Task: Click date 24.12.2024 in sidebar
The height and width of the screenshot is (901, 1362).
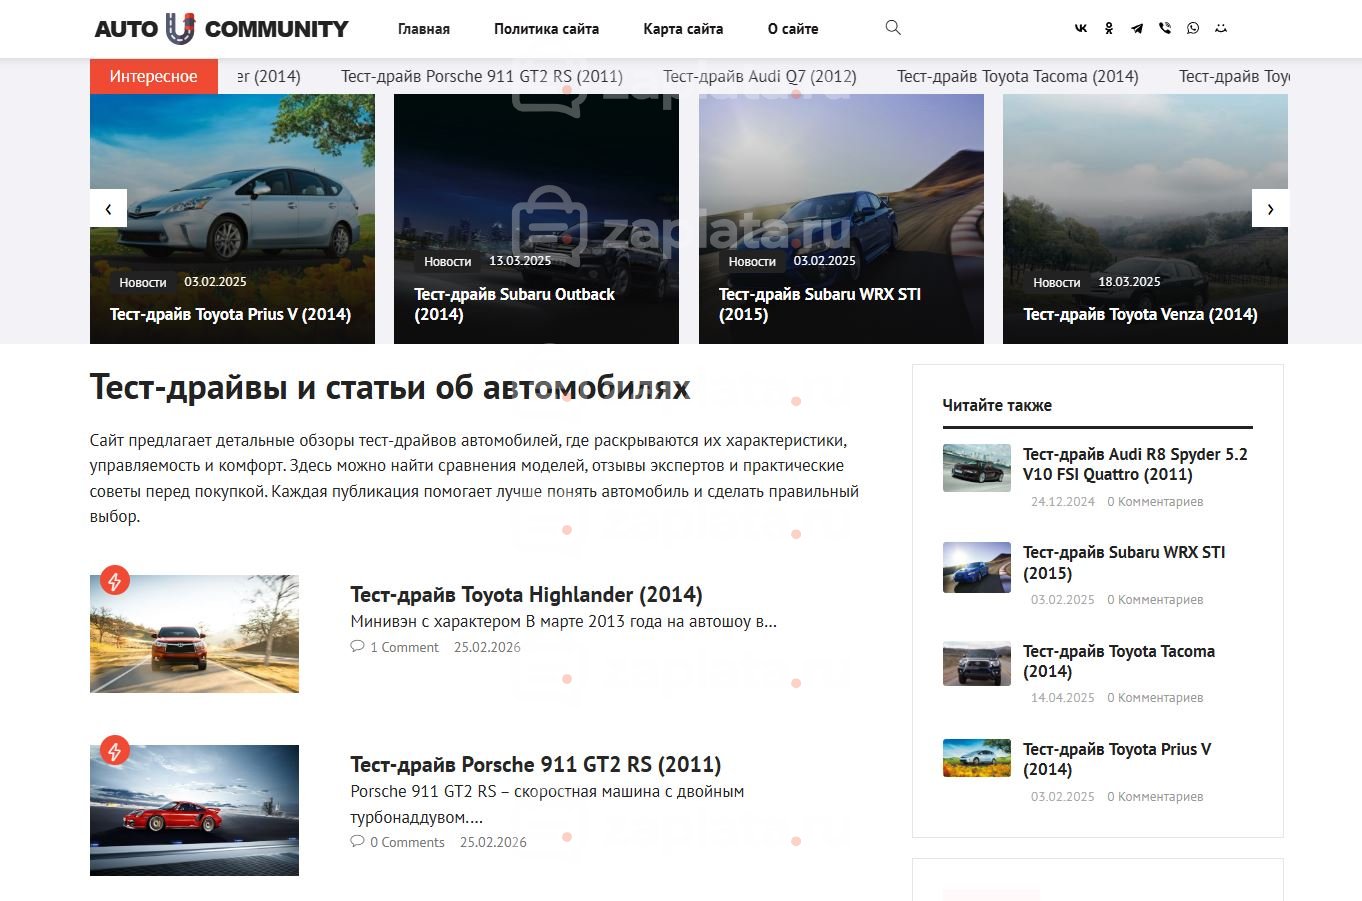Action: (1063, 502)
